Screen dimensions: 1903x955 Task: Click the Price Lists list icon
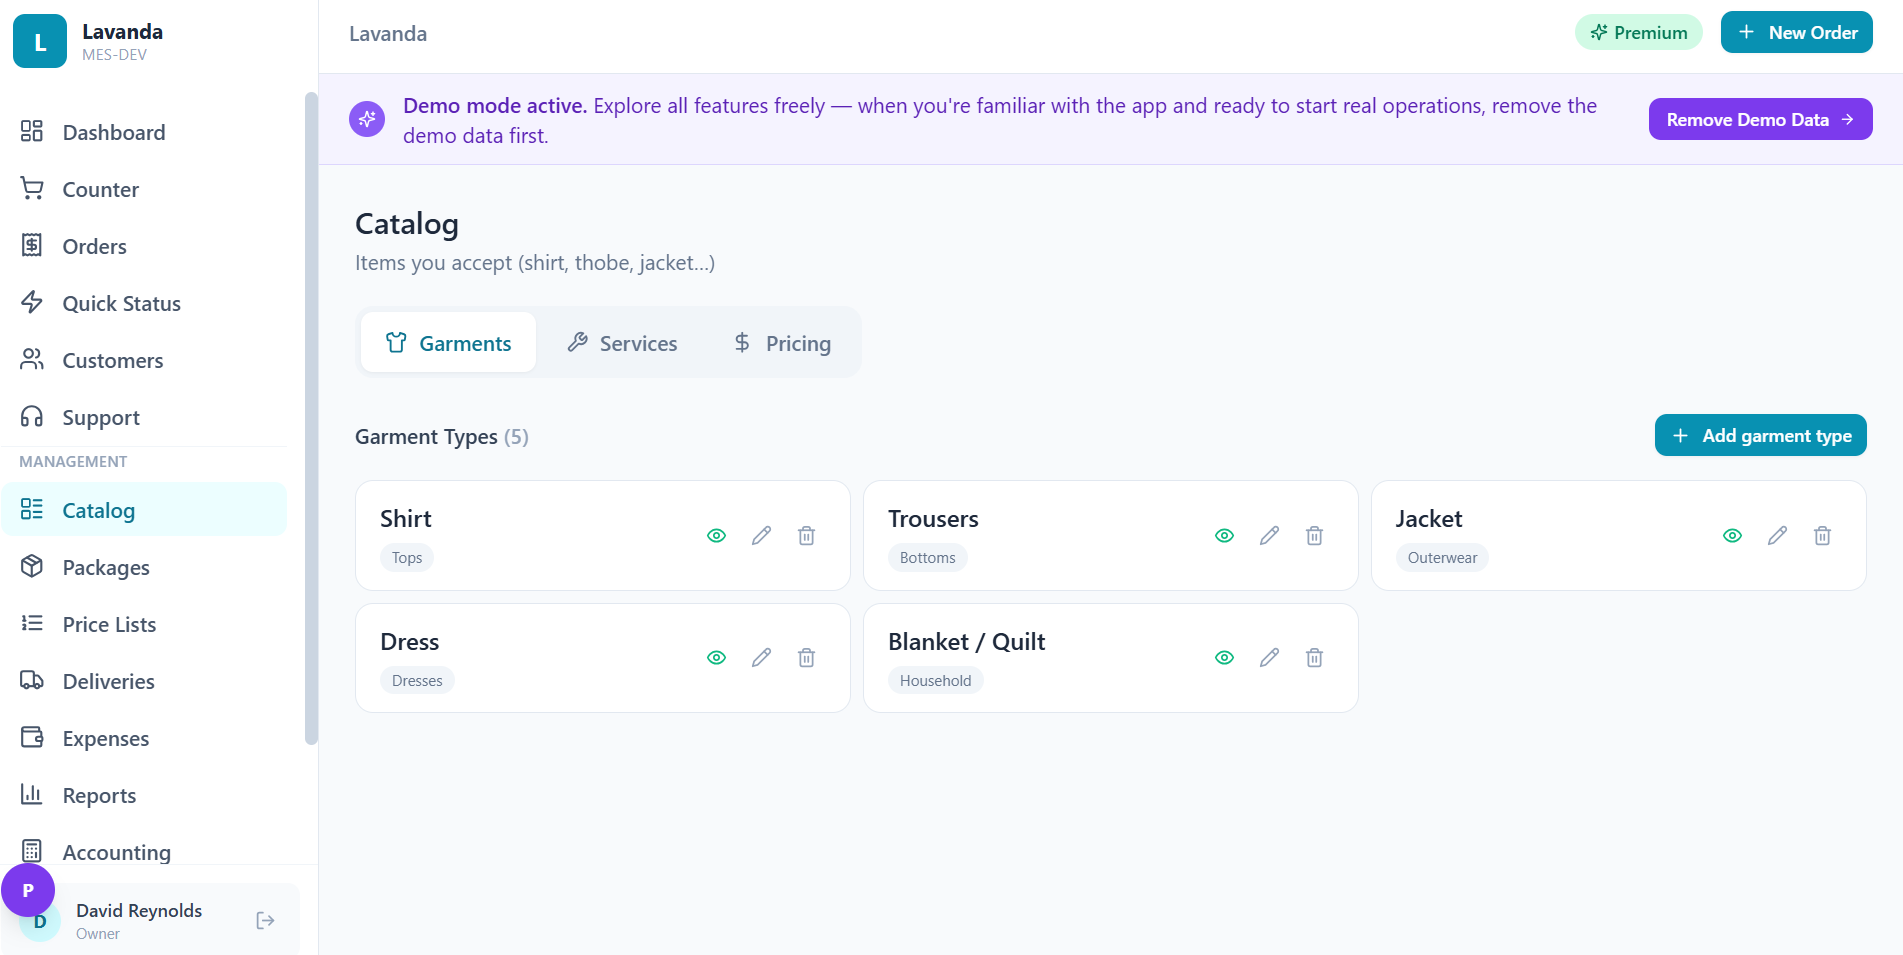coord(32,623)
